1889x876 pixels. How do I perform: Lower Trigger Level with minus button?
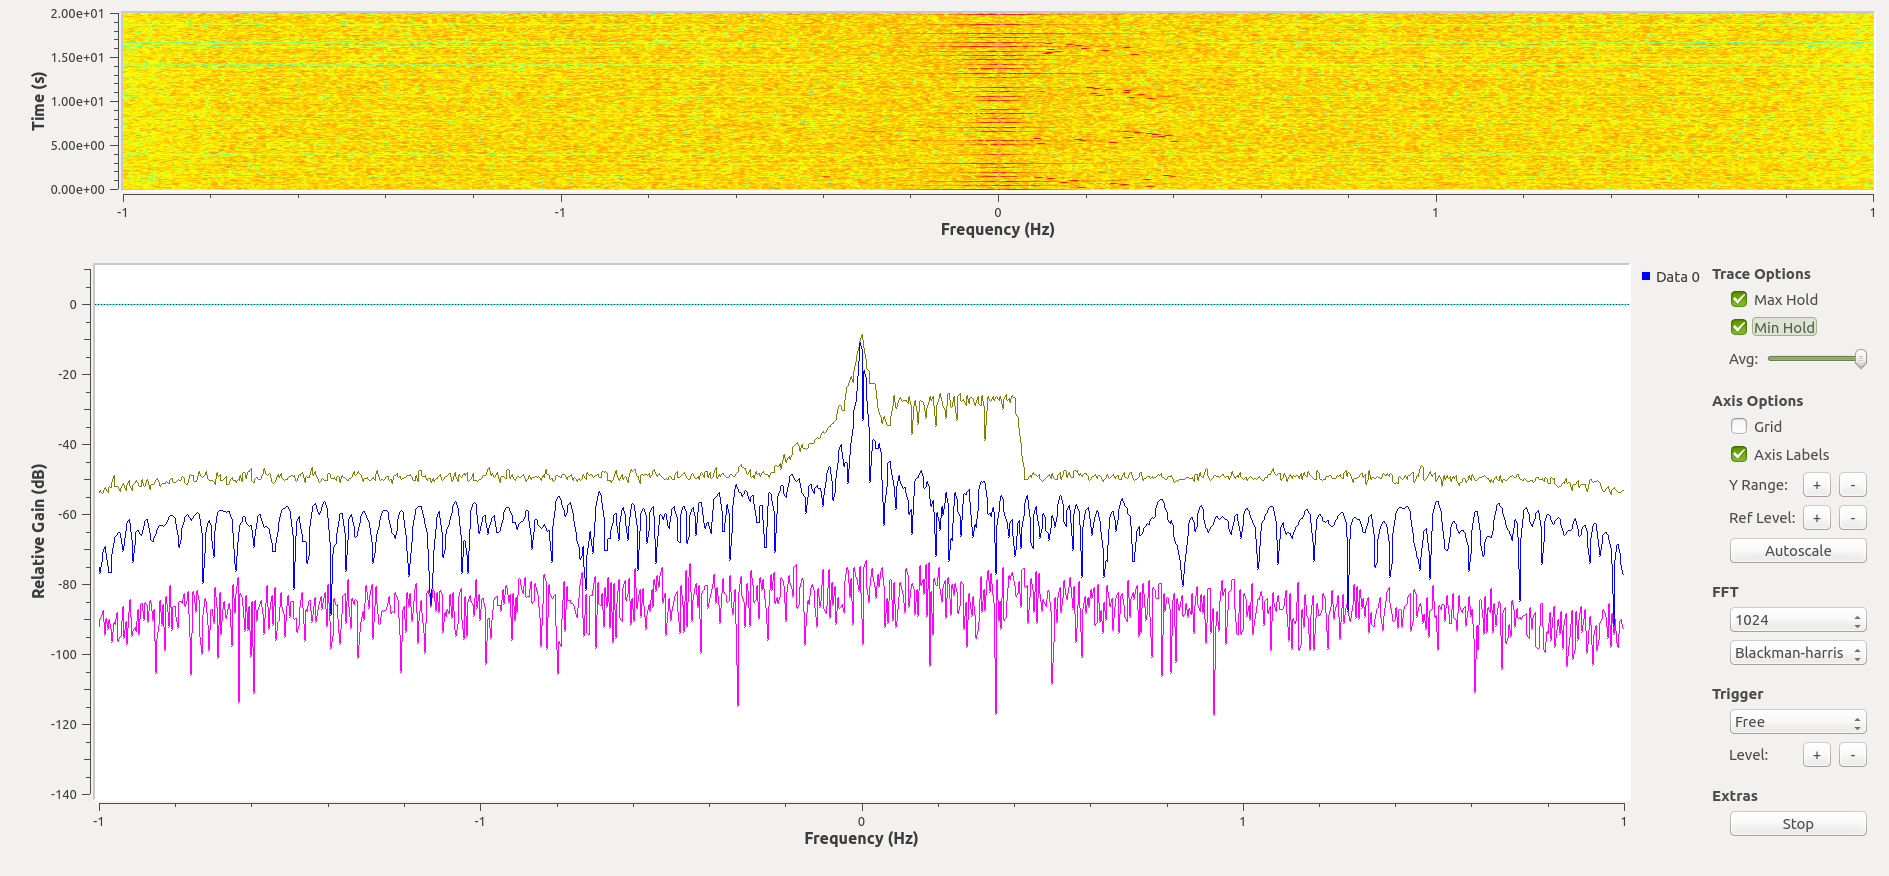[1853, 755]
